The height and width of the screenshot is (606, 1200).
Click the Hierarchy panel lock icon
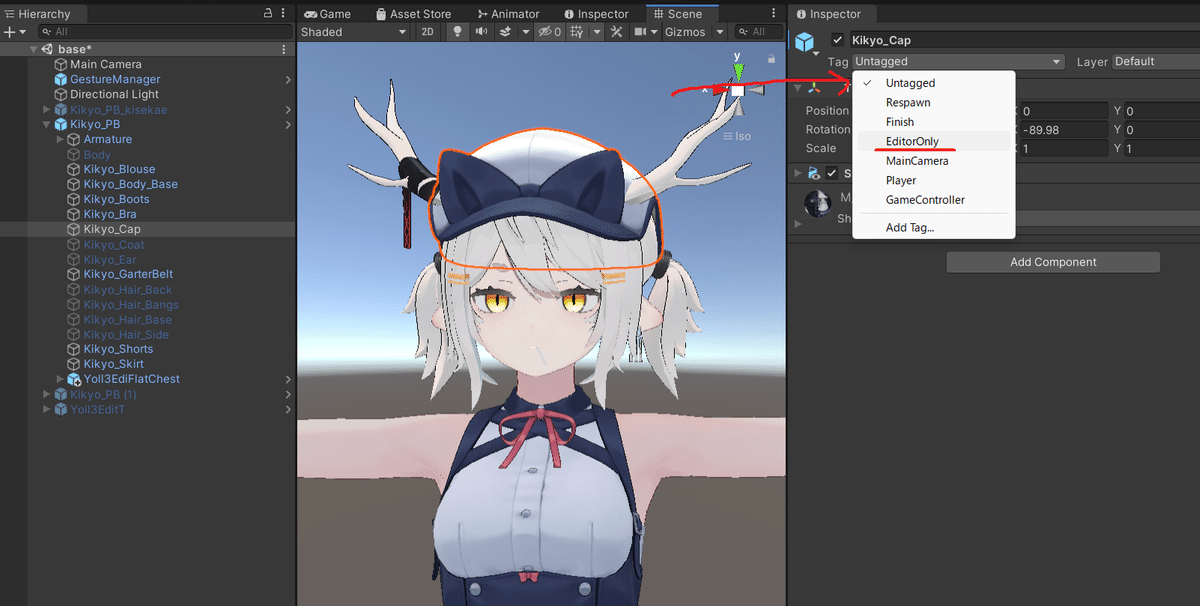pyautogui.click(x=268, y=14)
